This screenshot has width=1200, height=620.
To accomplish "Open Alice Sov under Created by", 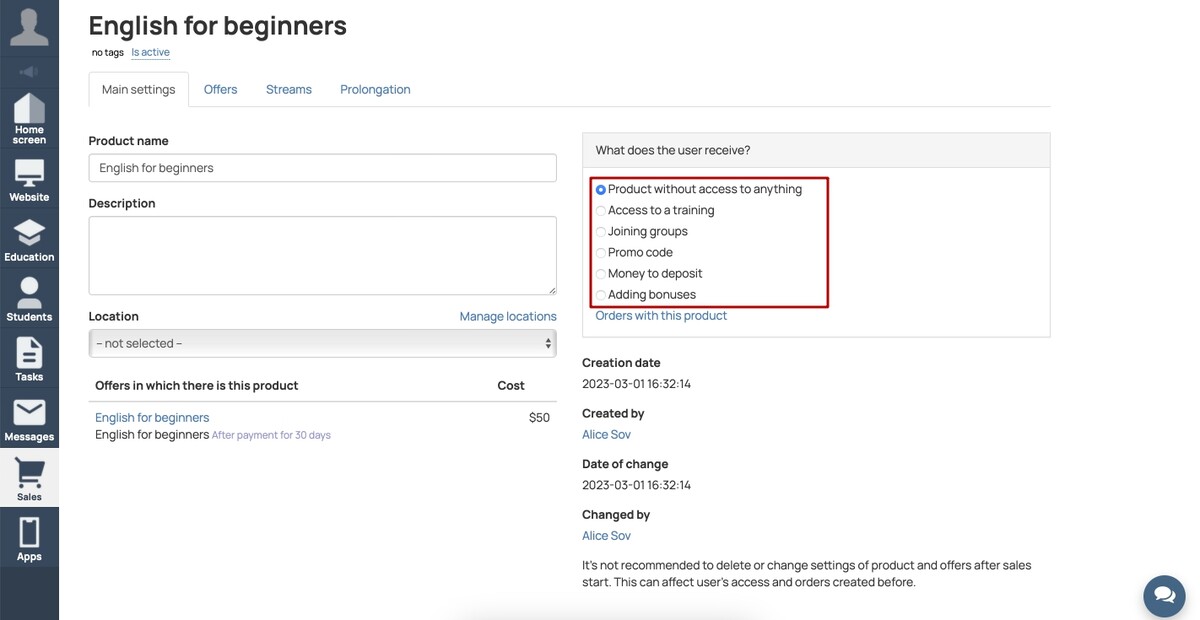I will point(606,434).
